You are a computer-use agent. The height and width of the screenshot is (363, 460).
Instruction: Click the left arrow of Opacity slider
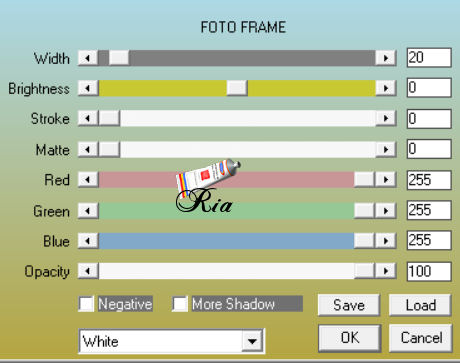point(88,271)
